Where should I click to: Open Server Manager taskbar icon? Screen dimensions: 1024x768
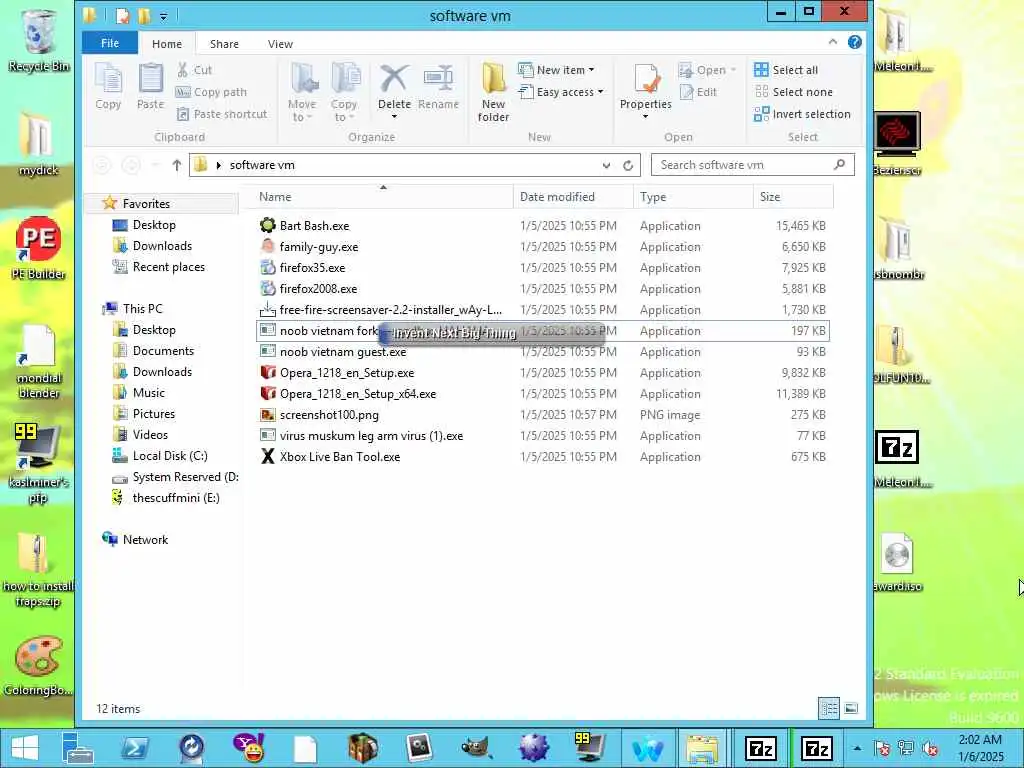pos(79,748)
